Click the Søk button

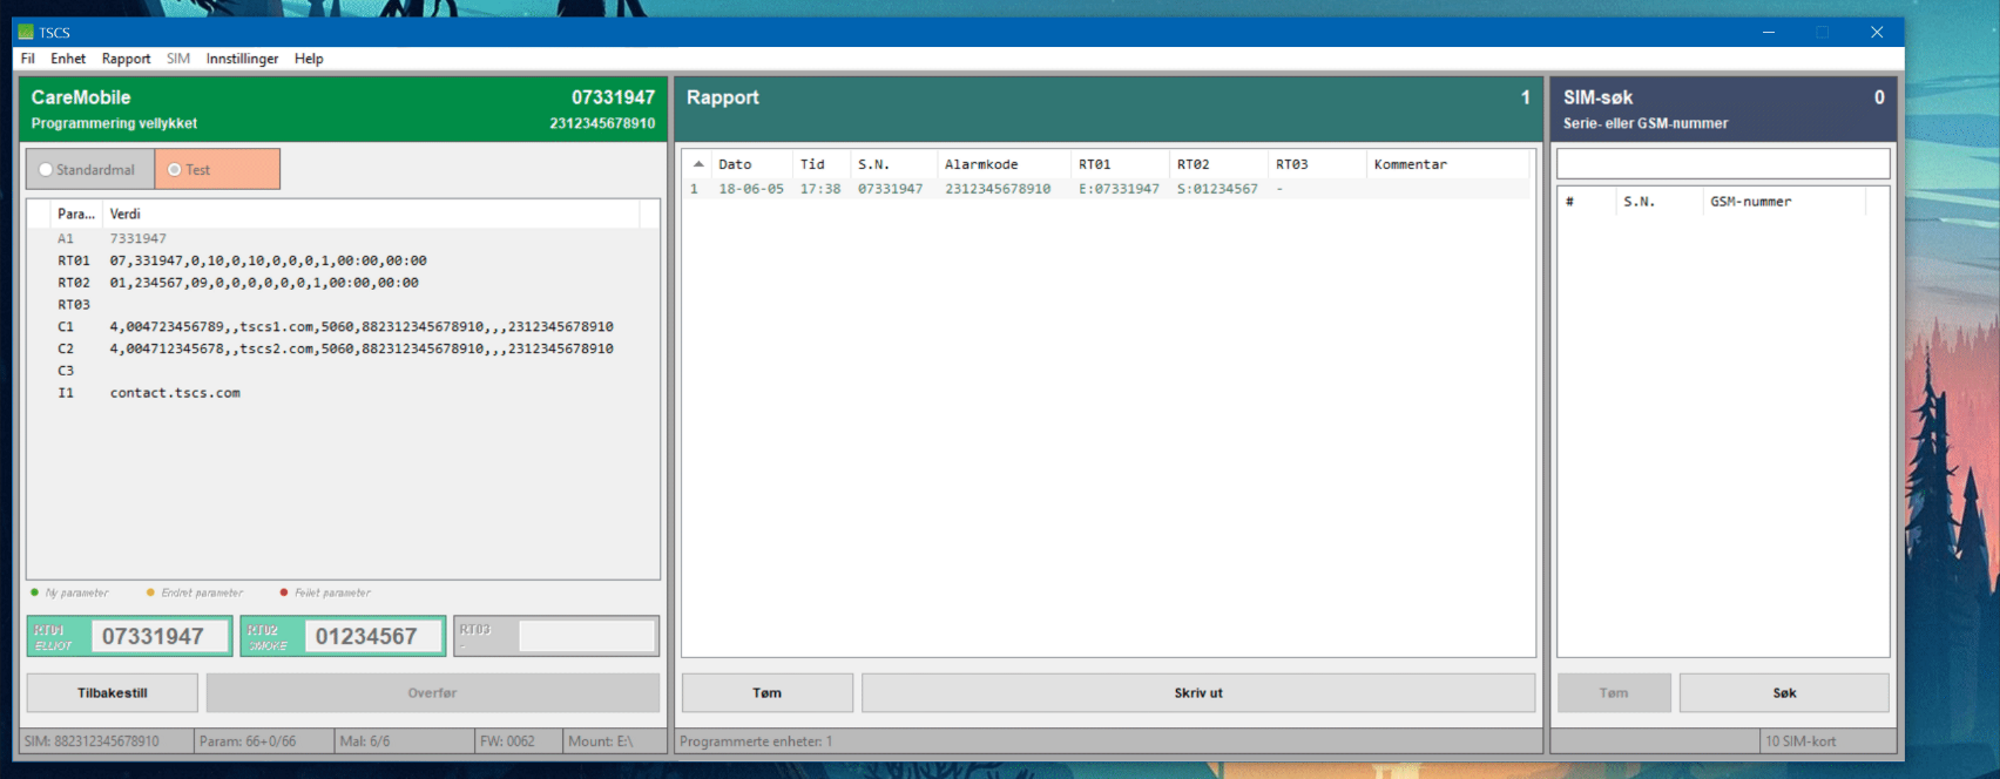(1784, 693)
